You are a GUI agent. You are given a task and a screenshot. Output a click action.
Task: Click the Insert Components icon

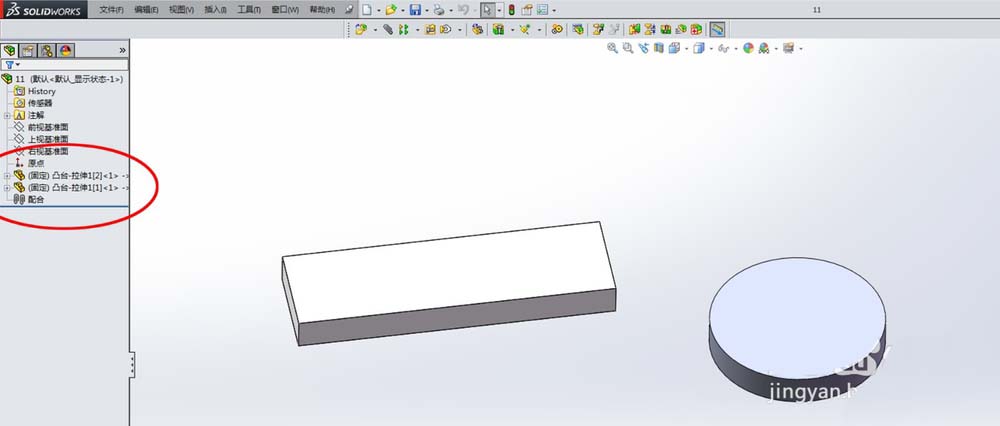(361, 29)
